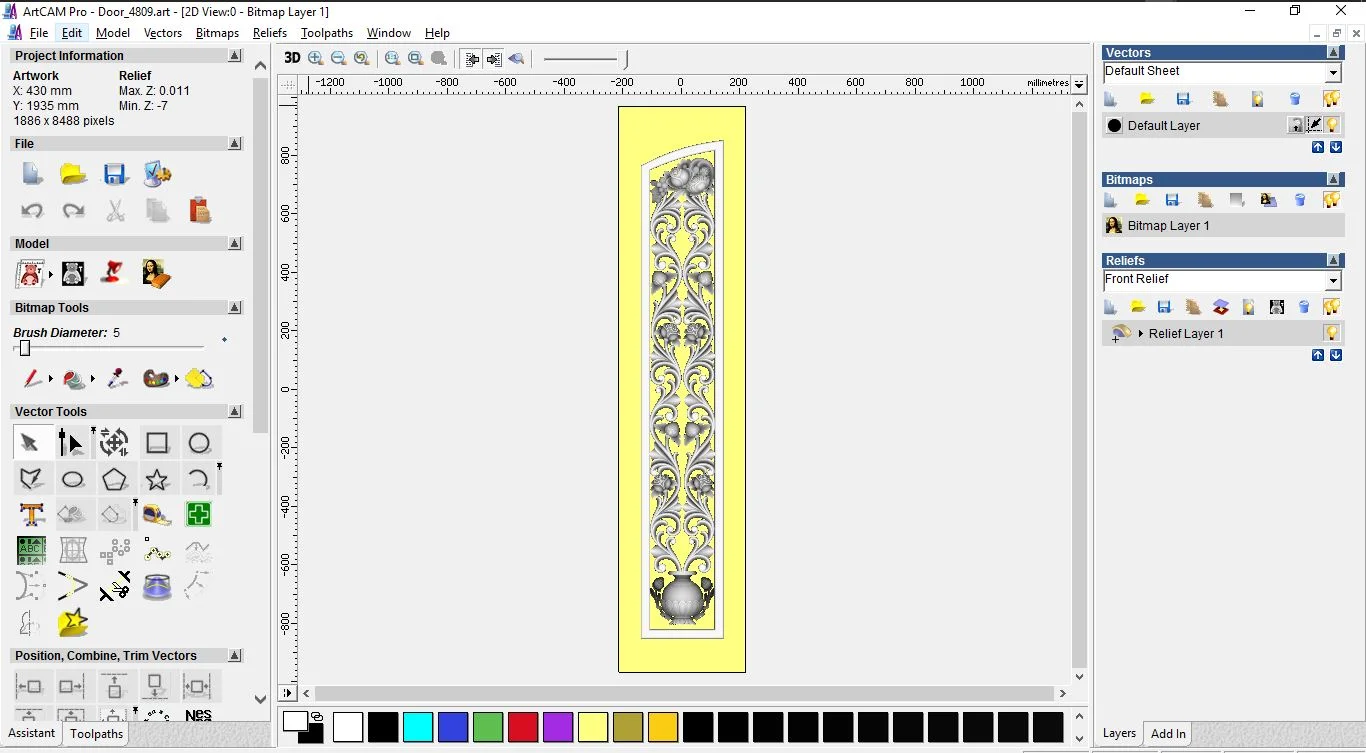
Task: Toggle the lock on Default Layer
Action: tap(1296, 125)
